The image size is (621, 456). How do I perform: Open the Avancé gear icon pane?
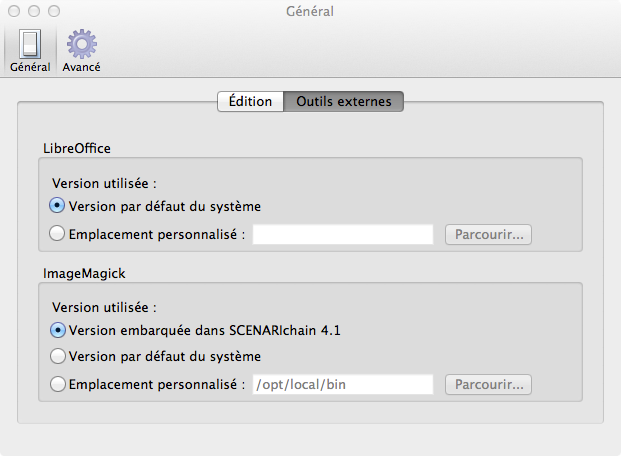coord(81,50)
